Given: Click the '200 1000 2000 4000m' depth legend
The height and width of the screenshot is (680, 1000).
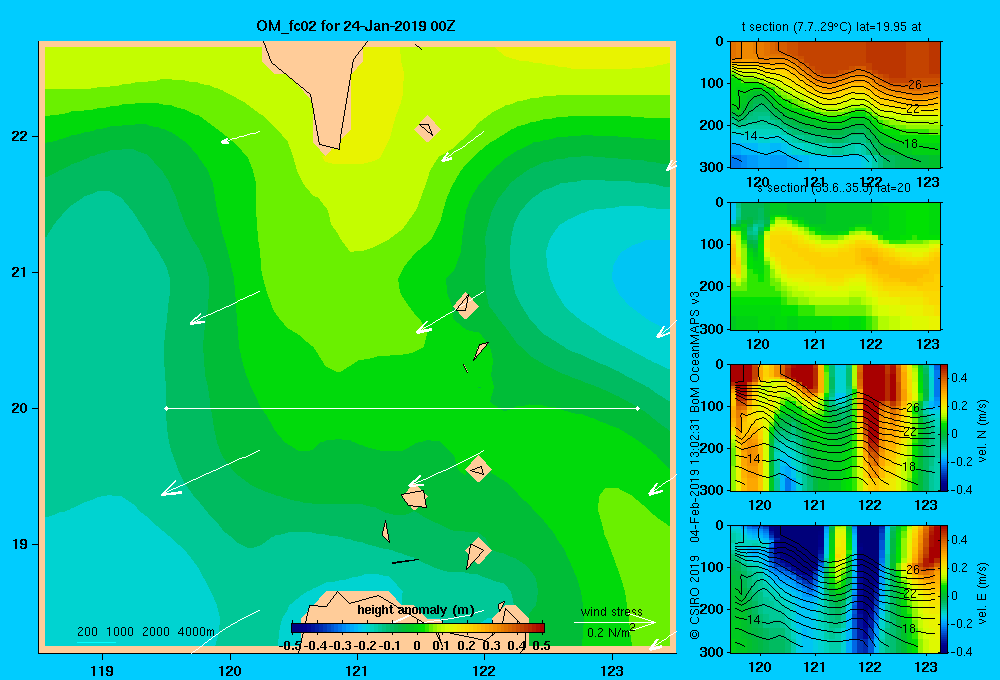Looking at the screenshot, I should [x=145, y=632].
